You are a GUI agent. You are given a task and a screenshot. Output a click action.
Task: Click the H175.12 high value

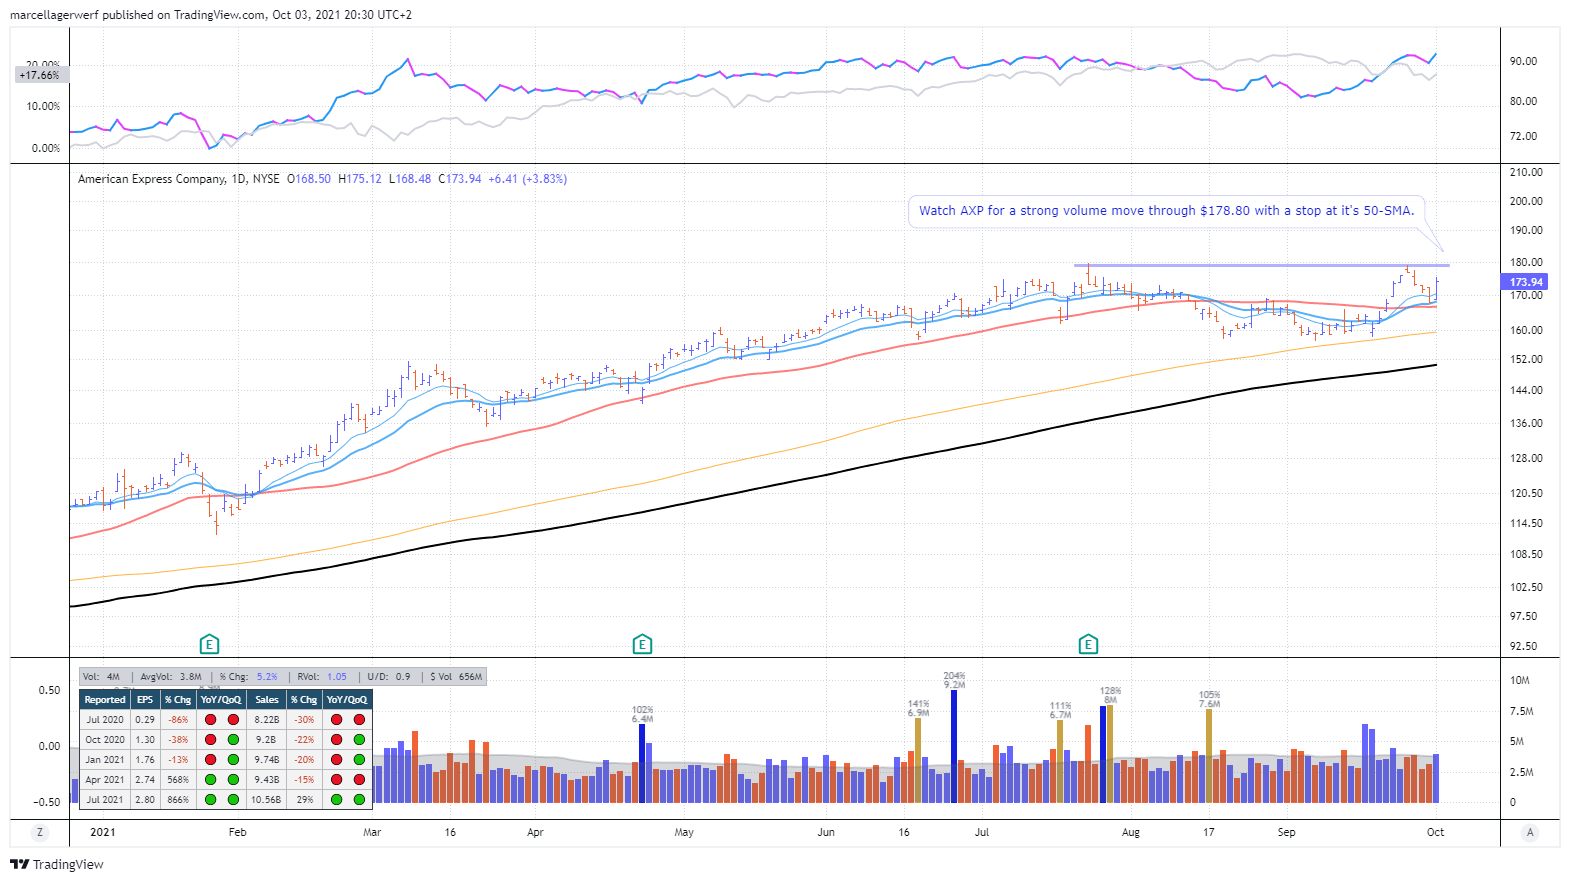(360, 179)
